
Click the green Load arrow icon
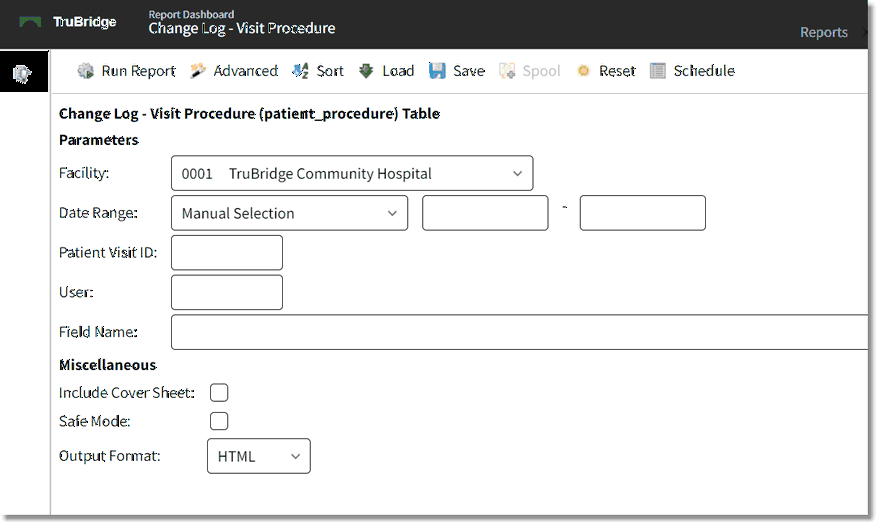(x=366, y=71)
